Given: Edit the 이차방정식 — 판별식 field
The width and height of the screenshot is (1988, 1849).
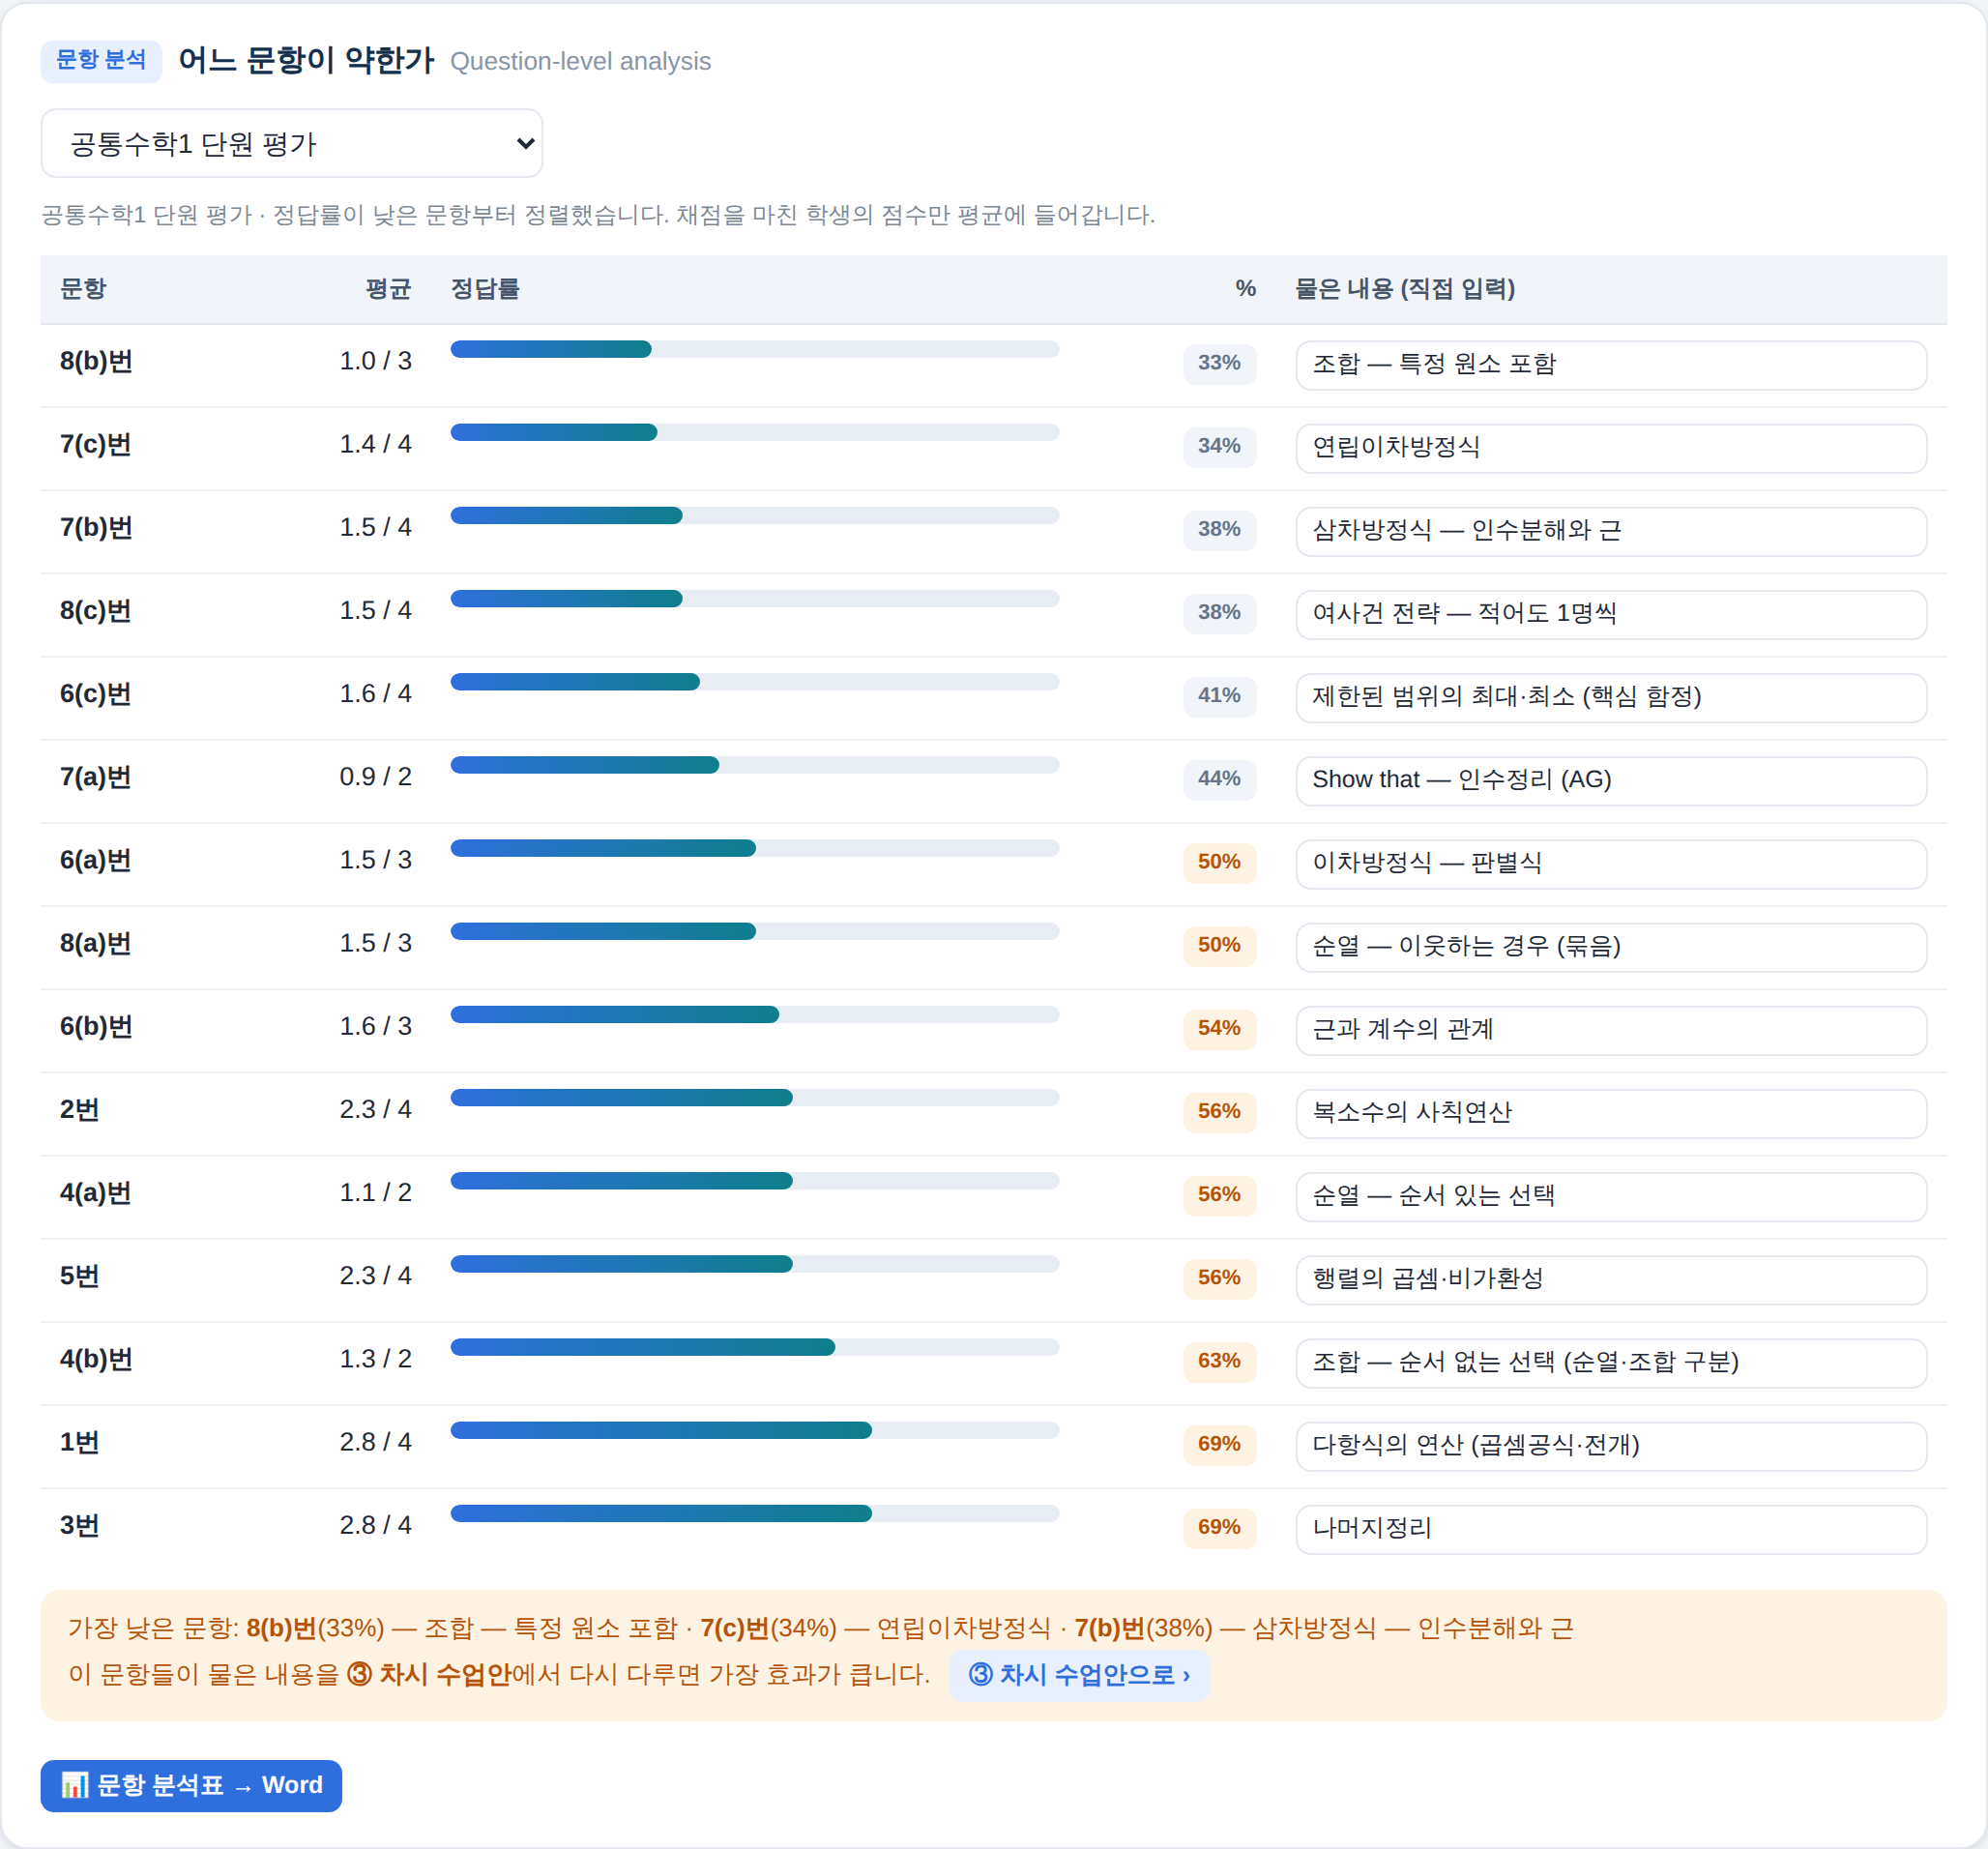Looking at the screenshot, I should pyautogui.click(x=1610, y=862).
